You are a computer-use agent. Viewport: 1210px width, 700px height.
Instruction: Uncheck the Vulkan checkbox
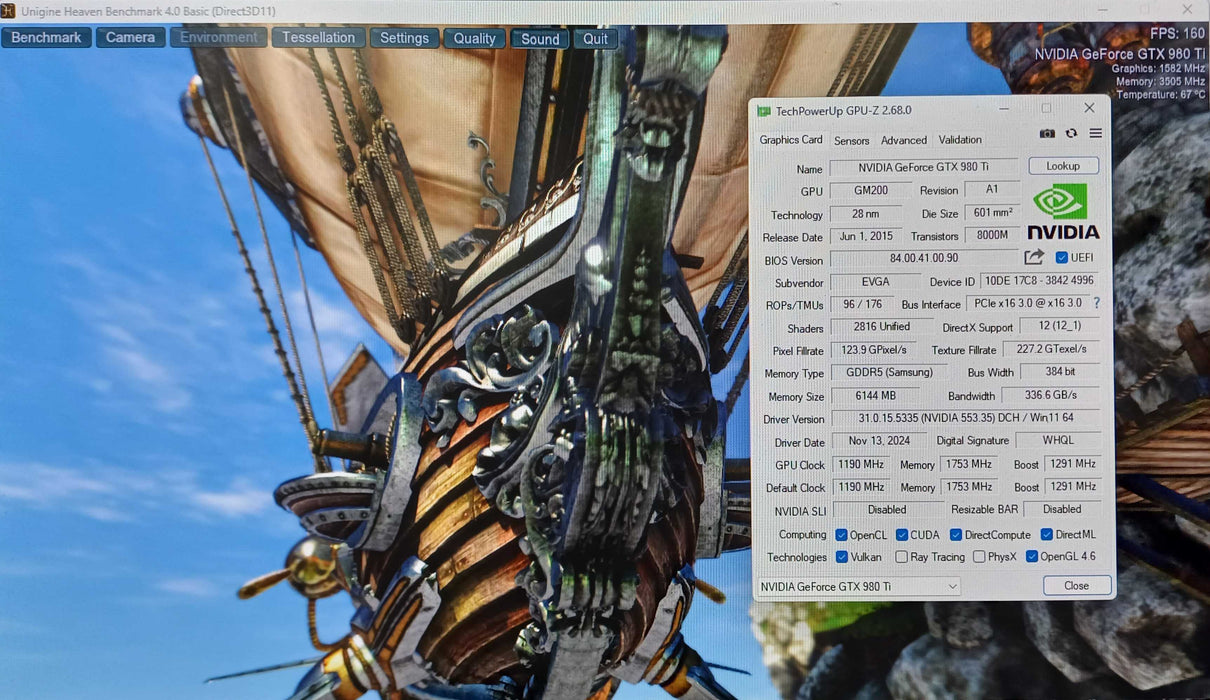coord(842,557)
